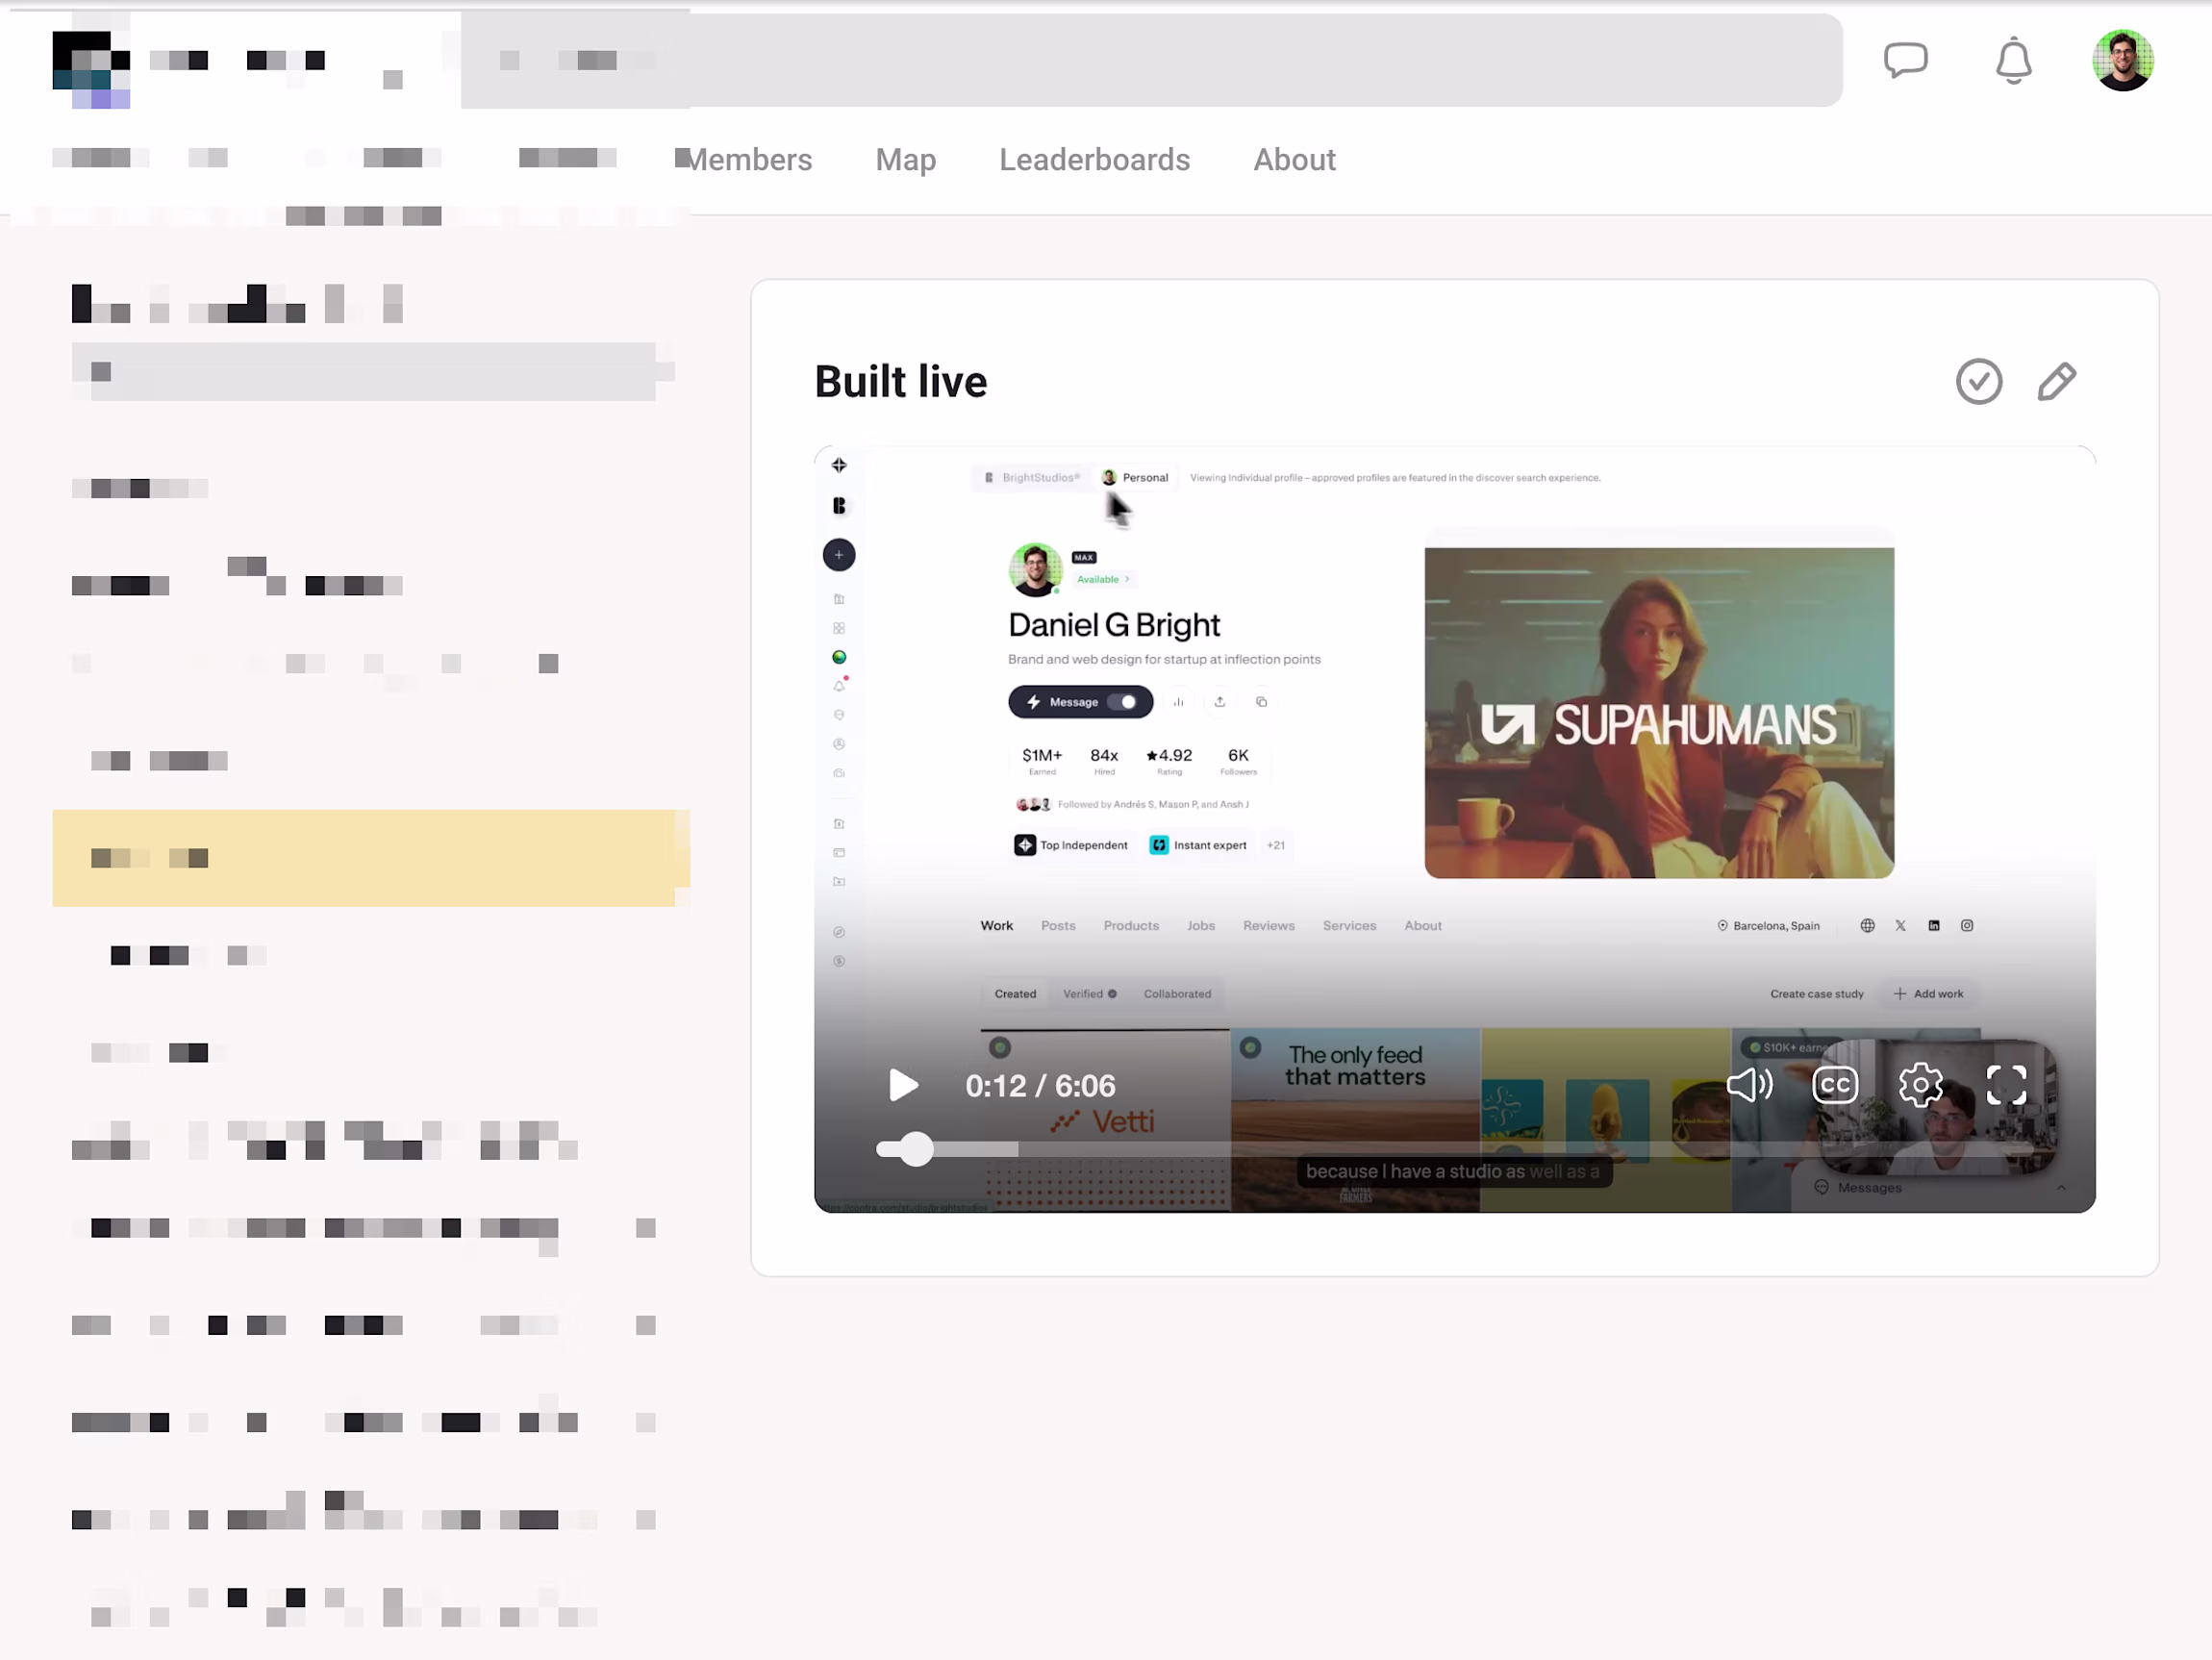Screen dimensions: 2212x1660
Task: Open the user profile avatar menu
Action: point(2123,60)
